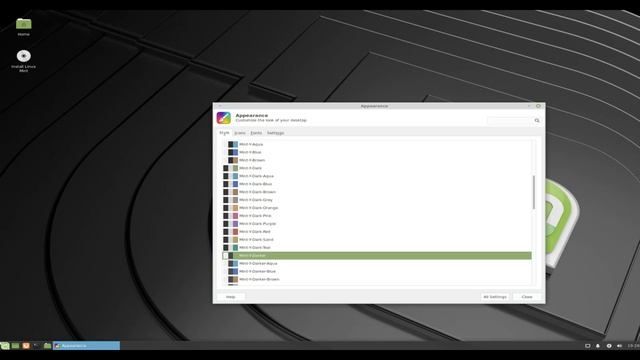Image resolution: width=640 pixels, height=360 pixels.
Task: Focus the Appearance search field
Action: 509,120
